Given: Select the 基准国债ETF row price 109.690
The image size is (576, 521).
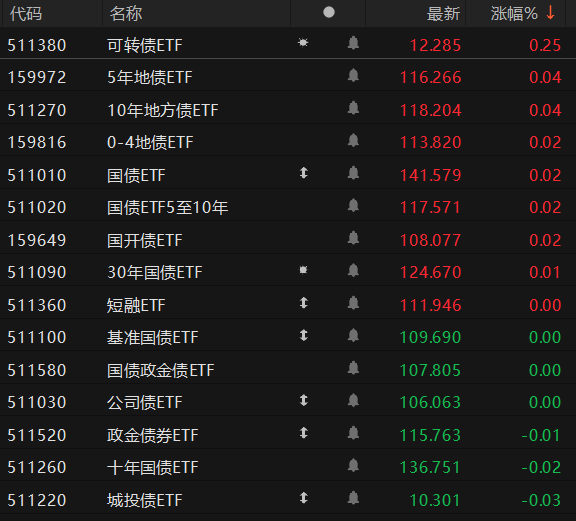Looking at the screenshot, I should [430, 337].
